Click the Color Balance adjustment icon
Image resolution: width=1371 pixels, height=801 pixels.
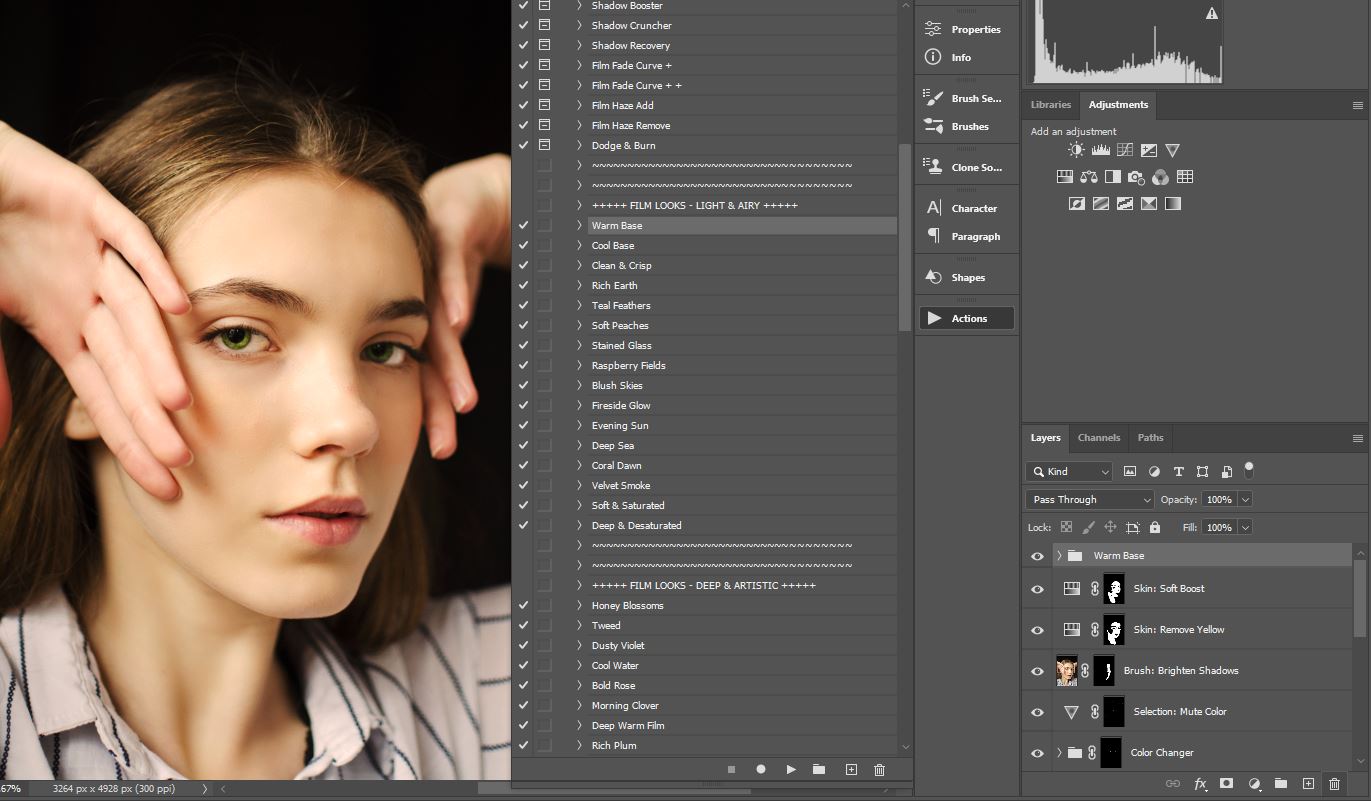1088,177
